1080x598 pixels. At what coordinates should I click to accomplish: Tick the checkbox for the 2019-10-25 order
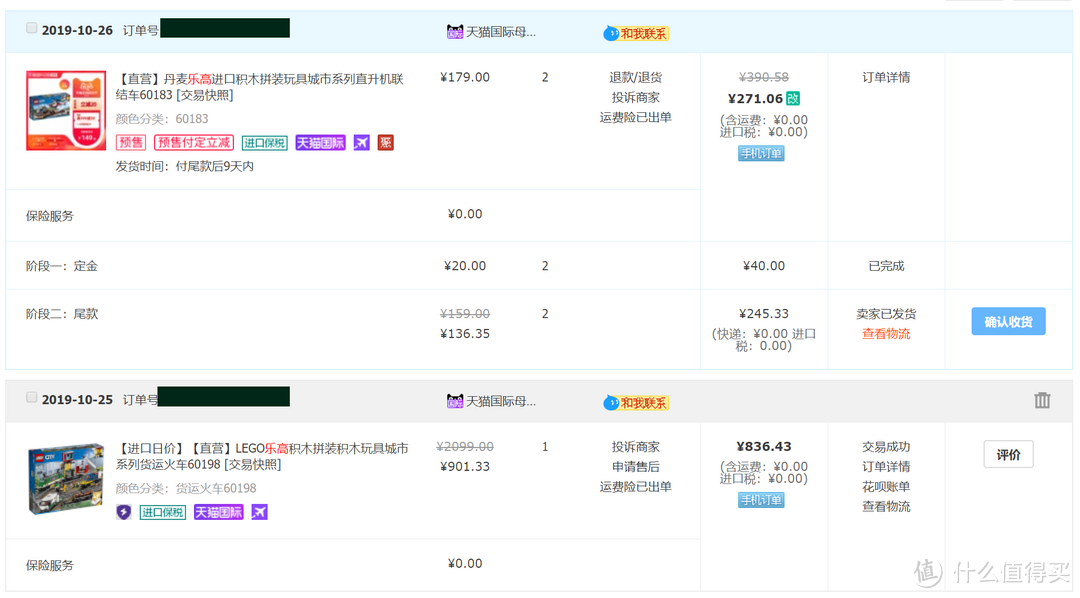click(31, 398)
